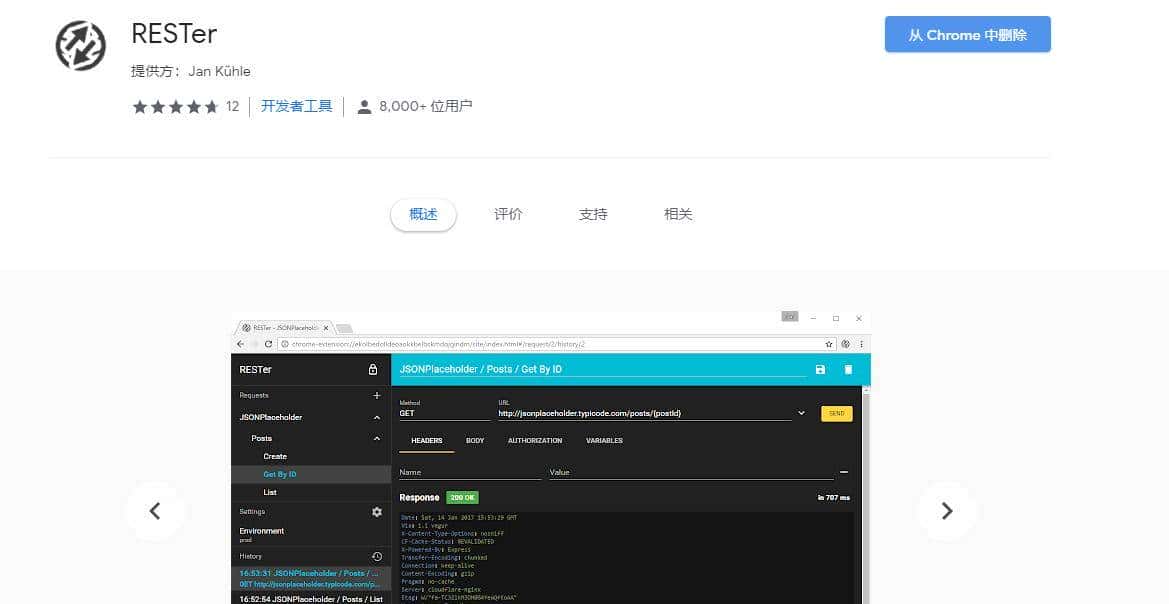Screen dimensions: 1169x604
Task: Switch to the 评价 tab
Action: (508, 214)
